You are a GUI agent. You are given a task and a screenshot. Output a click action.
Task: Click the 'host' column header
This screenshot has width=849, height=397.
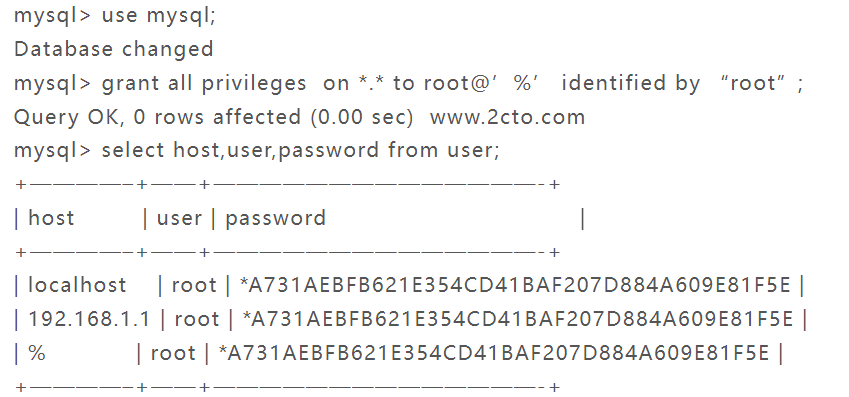coord(51,218)
